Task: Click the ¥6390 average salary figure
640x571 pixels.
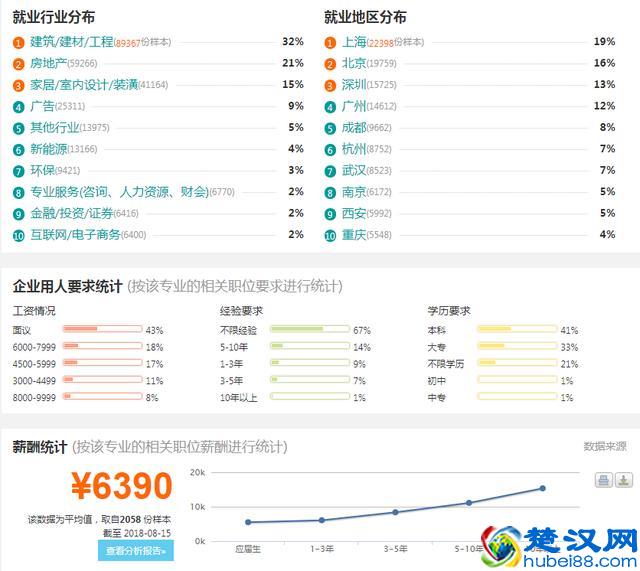Action: tap(122, 486)
